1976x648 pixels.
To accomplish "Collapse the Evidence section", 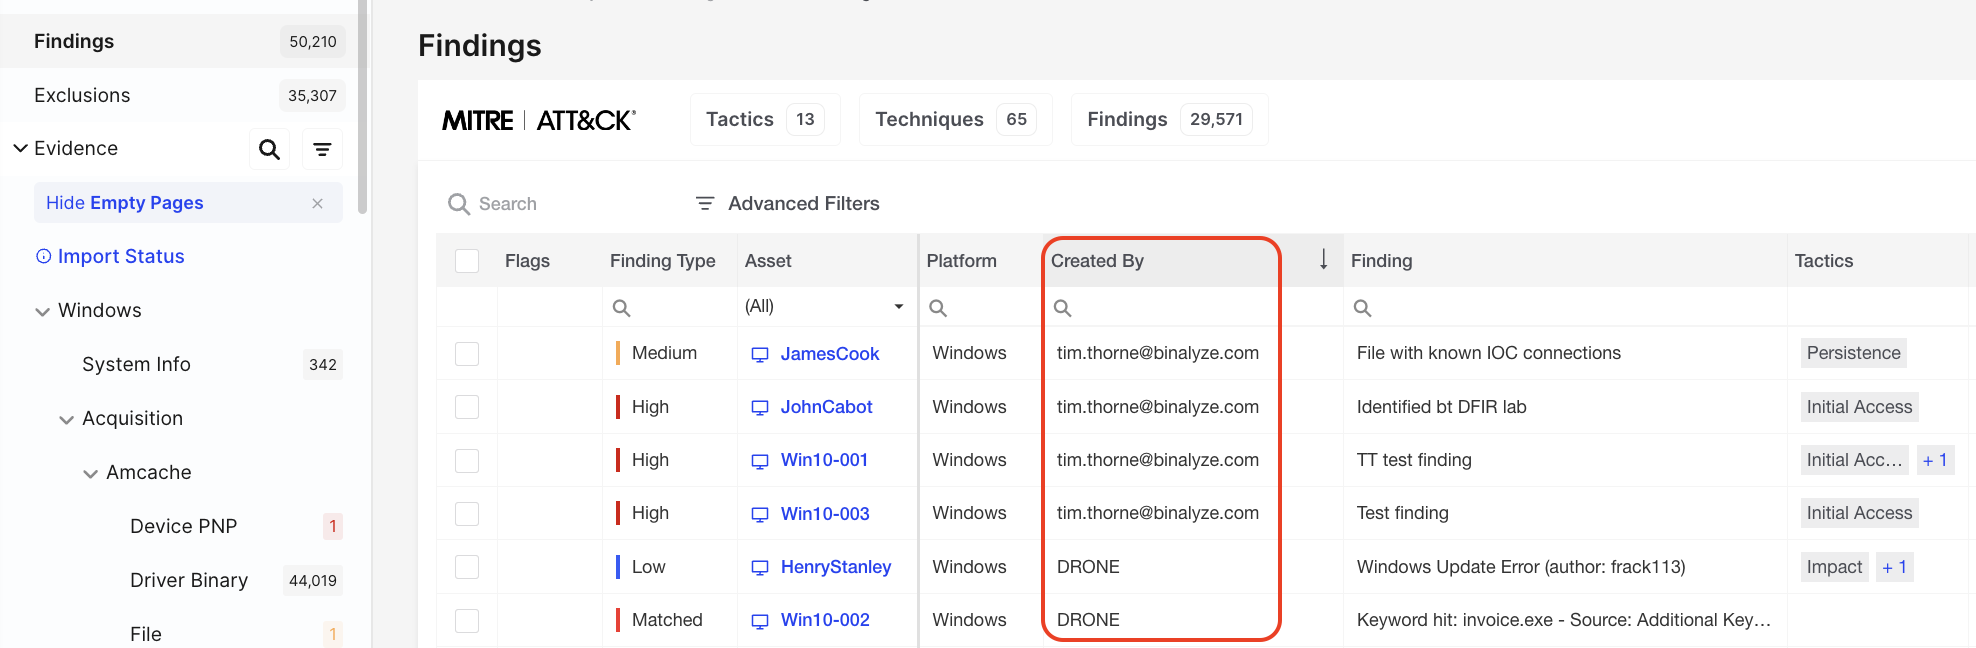I will click(20, 148).
